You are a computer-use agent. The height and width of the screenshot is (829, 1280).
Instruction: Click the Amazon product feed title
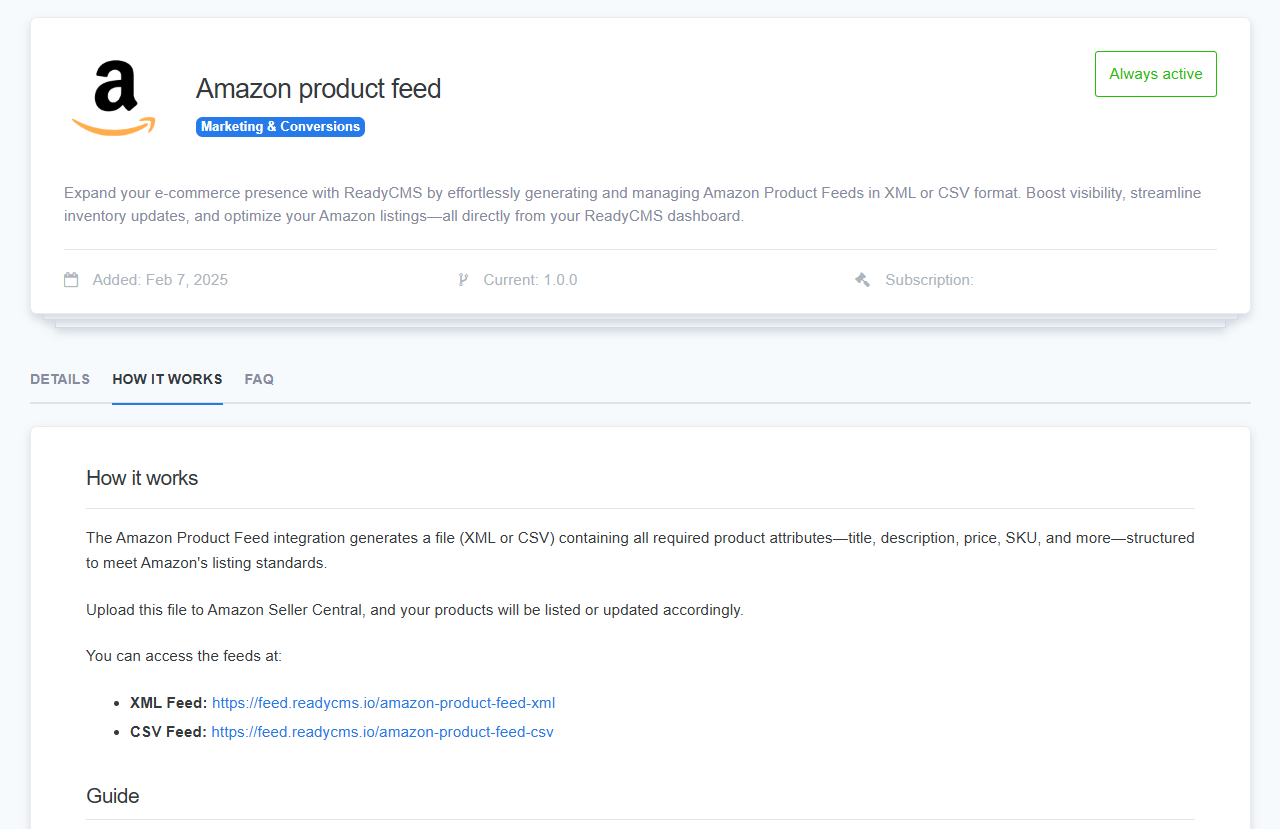coord(318,89)
